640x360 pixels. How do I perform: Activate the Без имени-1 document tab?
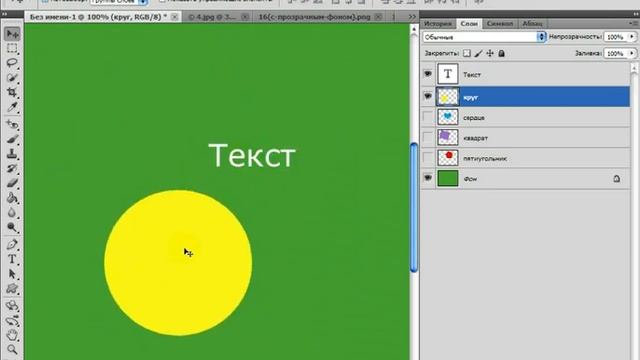pyautogui.click(x=98, y=17)
